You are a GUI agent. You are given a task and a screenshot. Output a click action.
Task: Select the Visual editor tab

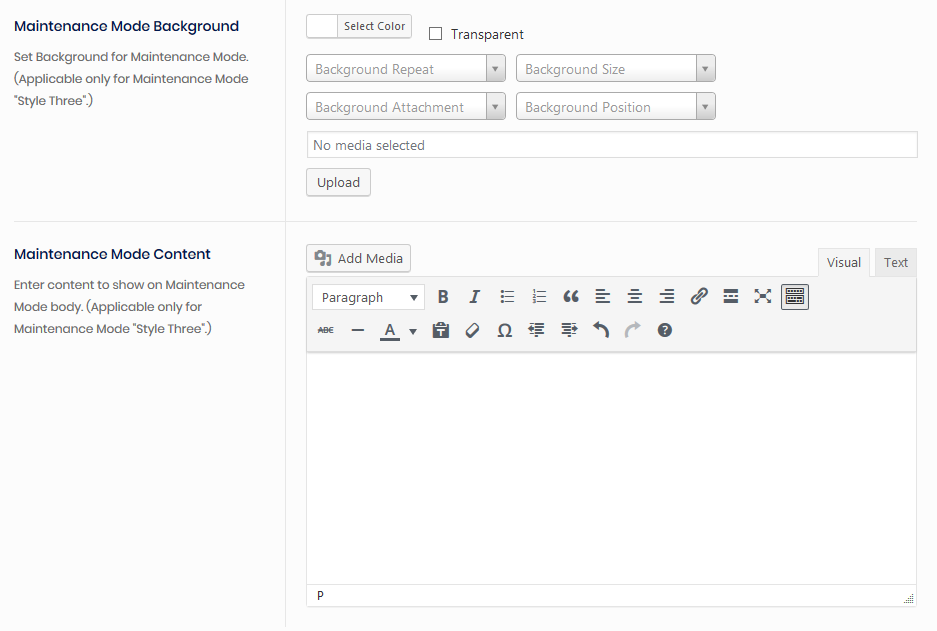(843, 262)
